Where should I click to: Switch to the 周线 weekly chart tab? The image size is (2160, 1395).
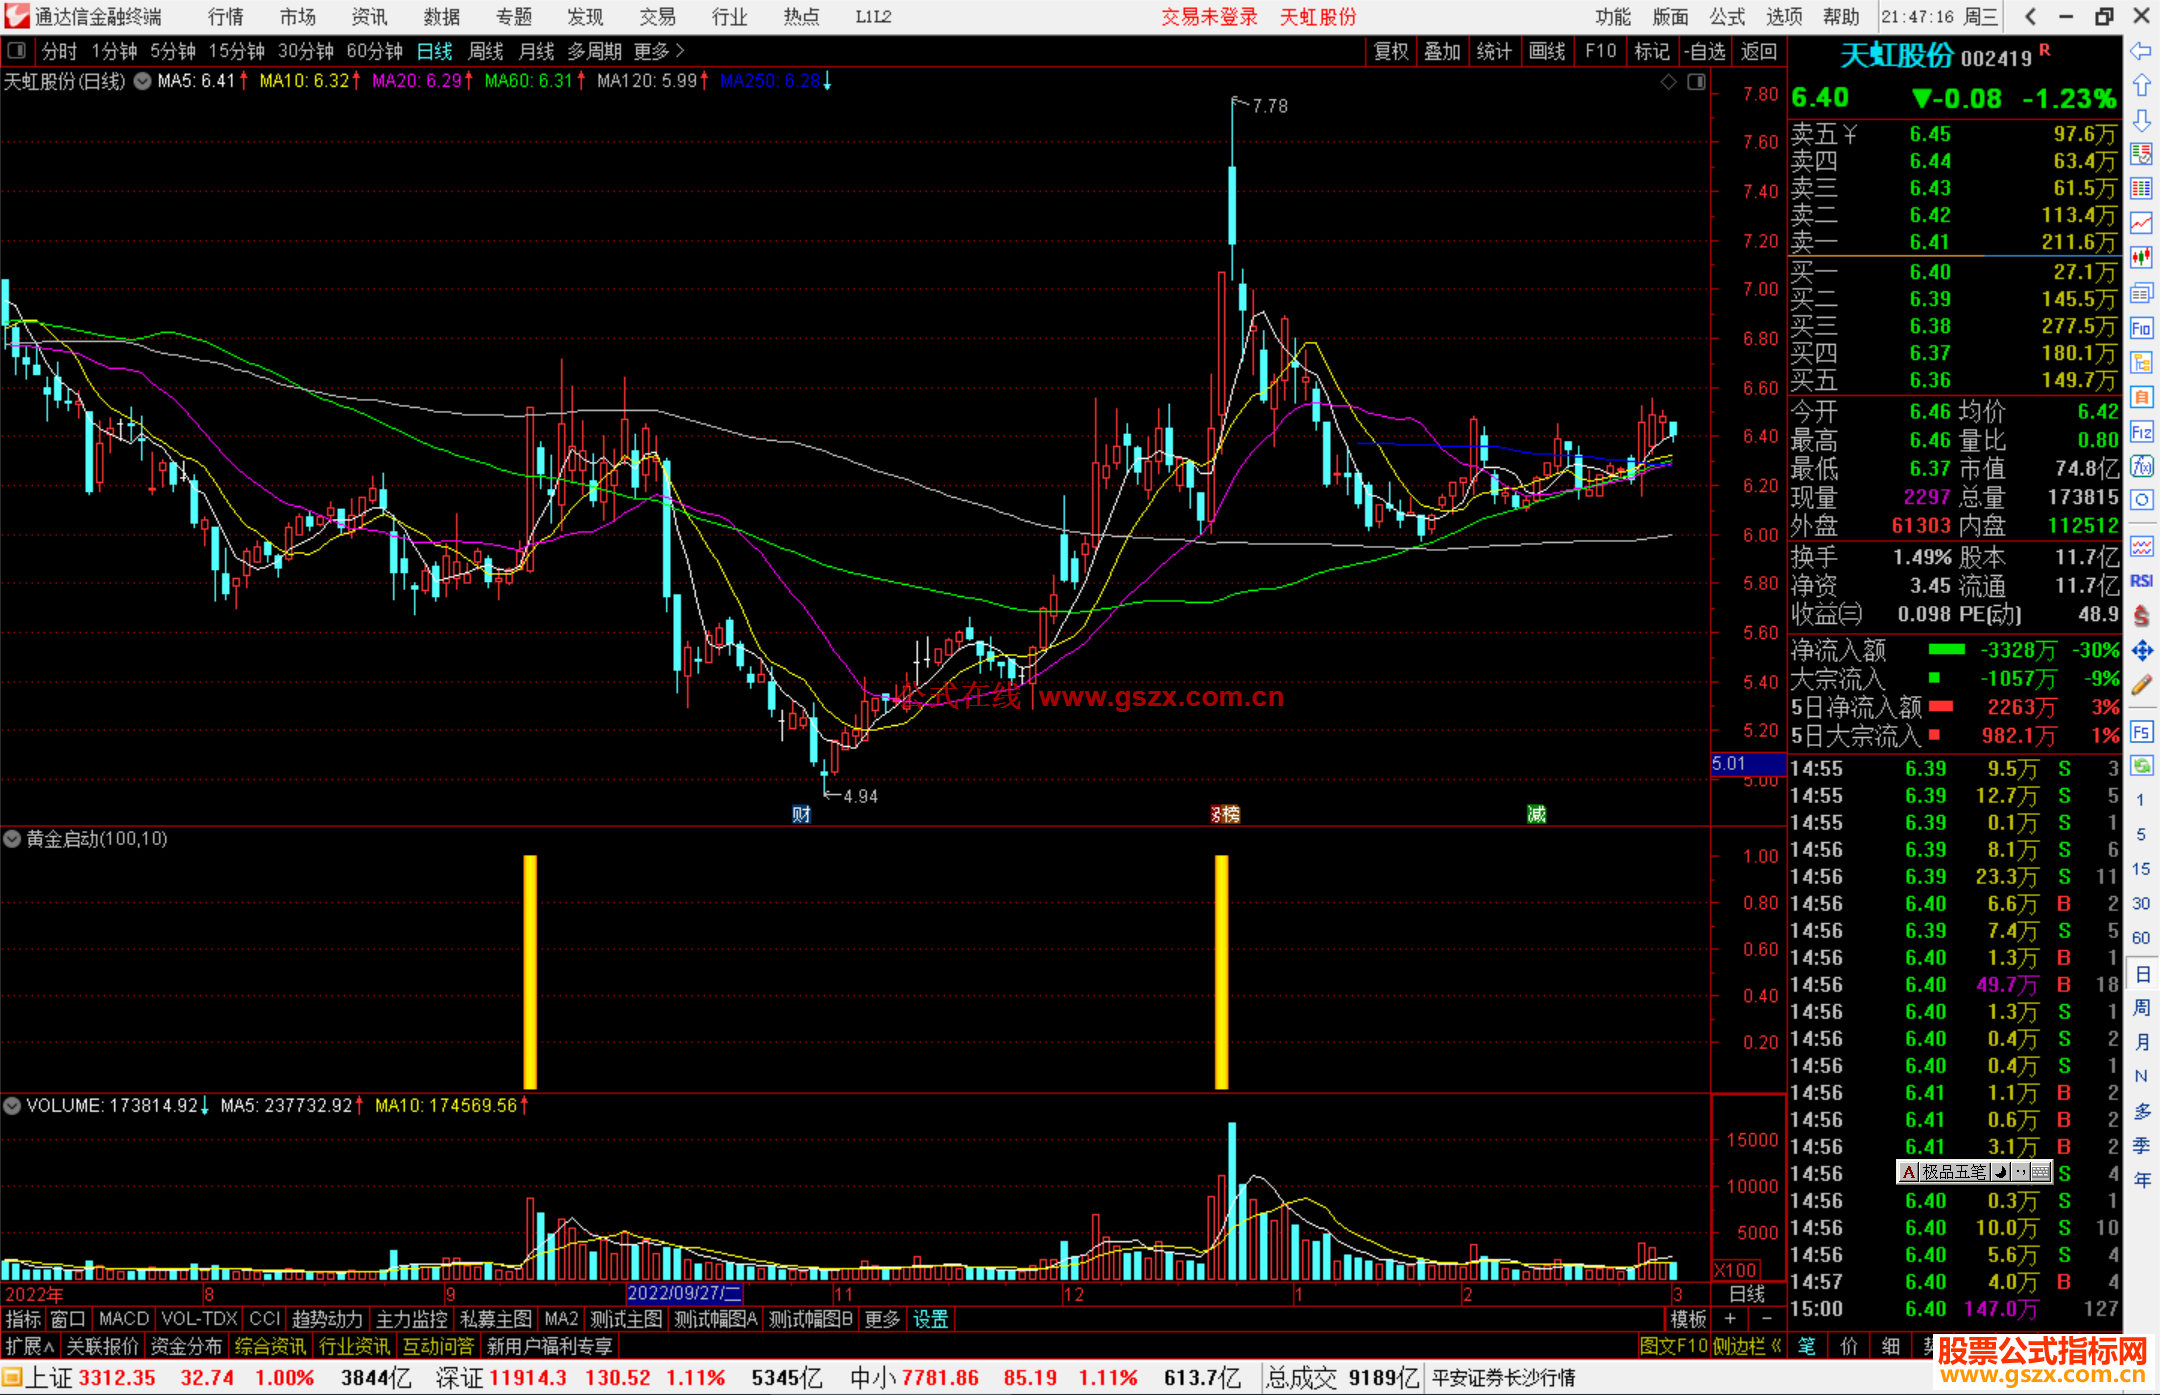pyautogui.click(x=486, y=51)
